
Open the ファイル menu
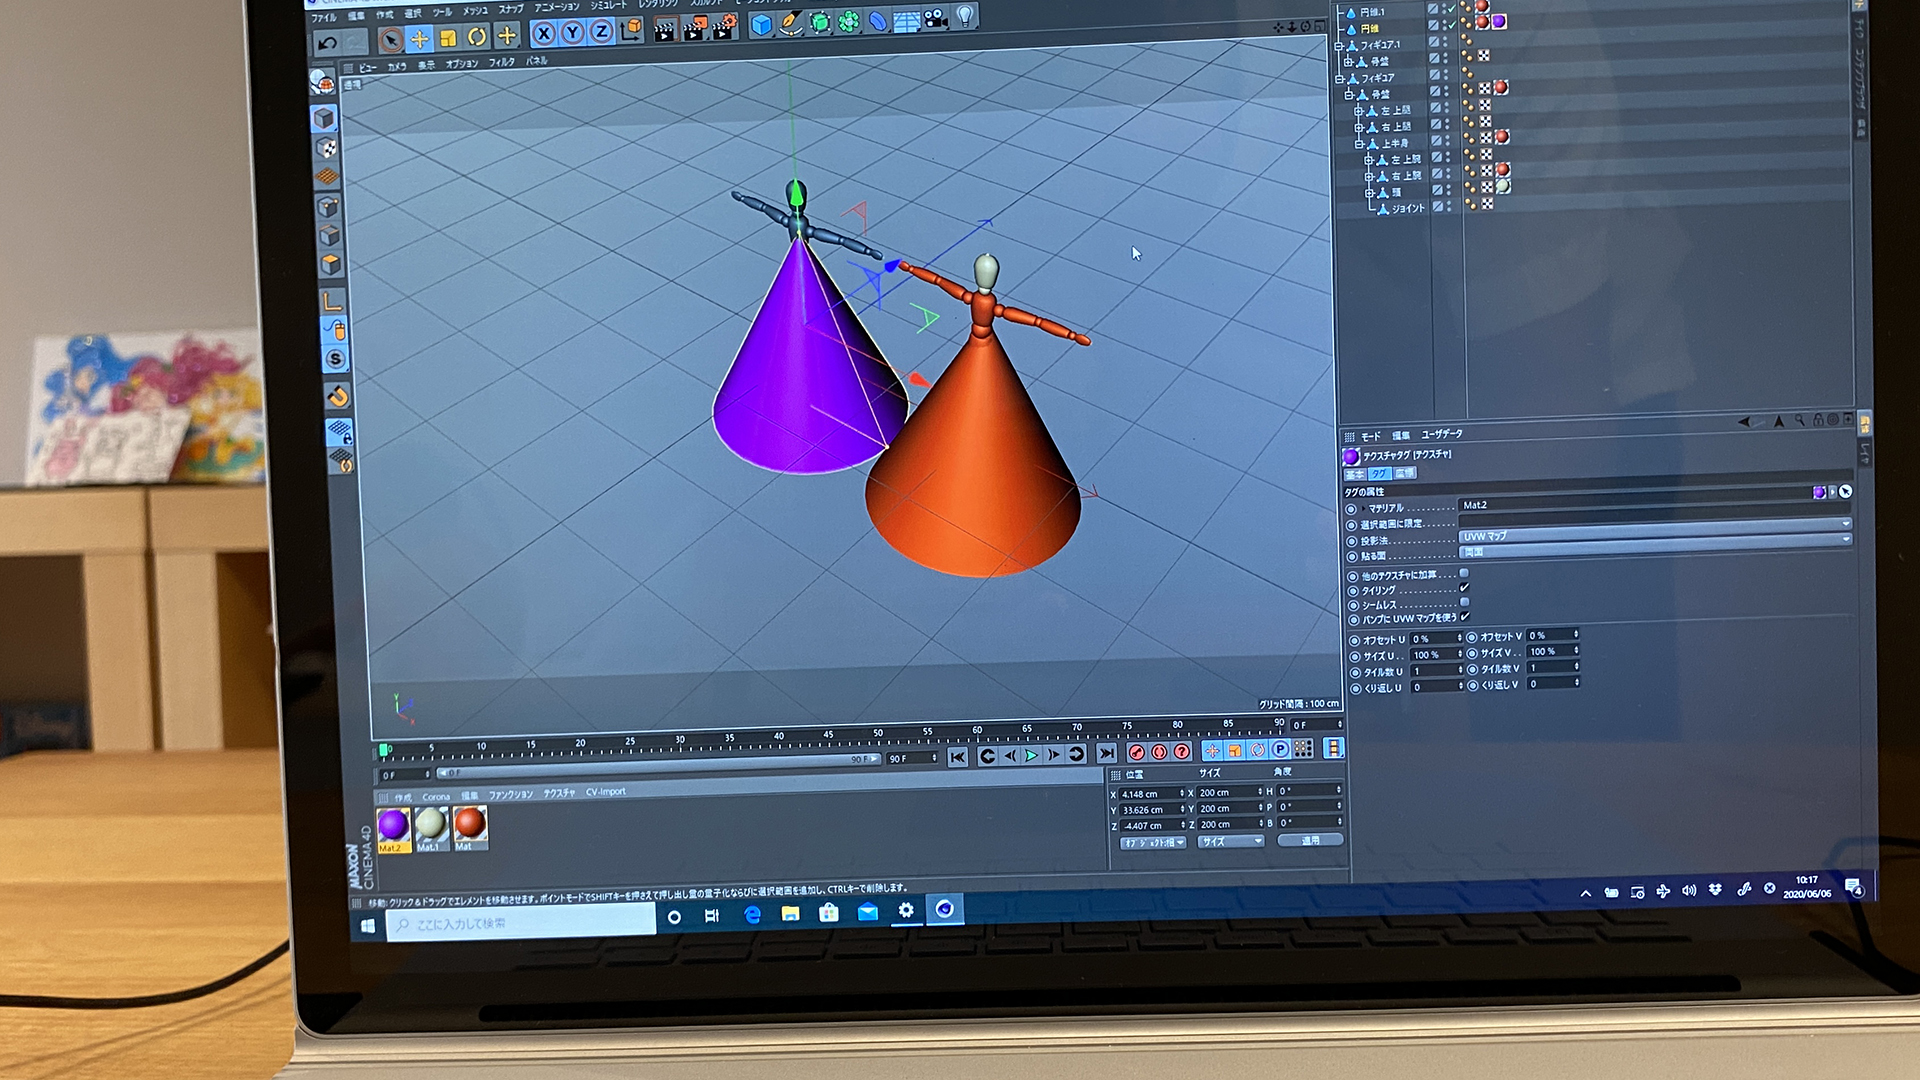[323, 17]
